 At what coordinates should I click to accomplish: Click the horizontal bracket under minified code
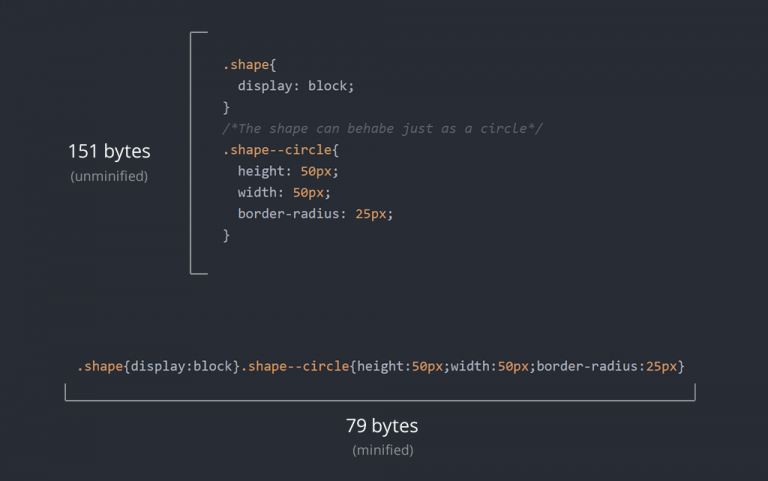point(380,399)
